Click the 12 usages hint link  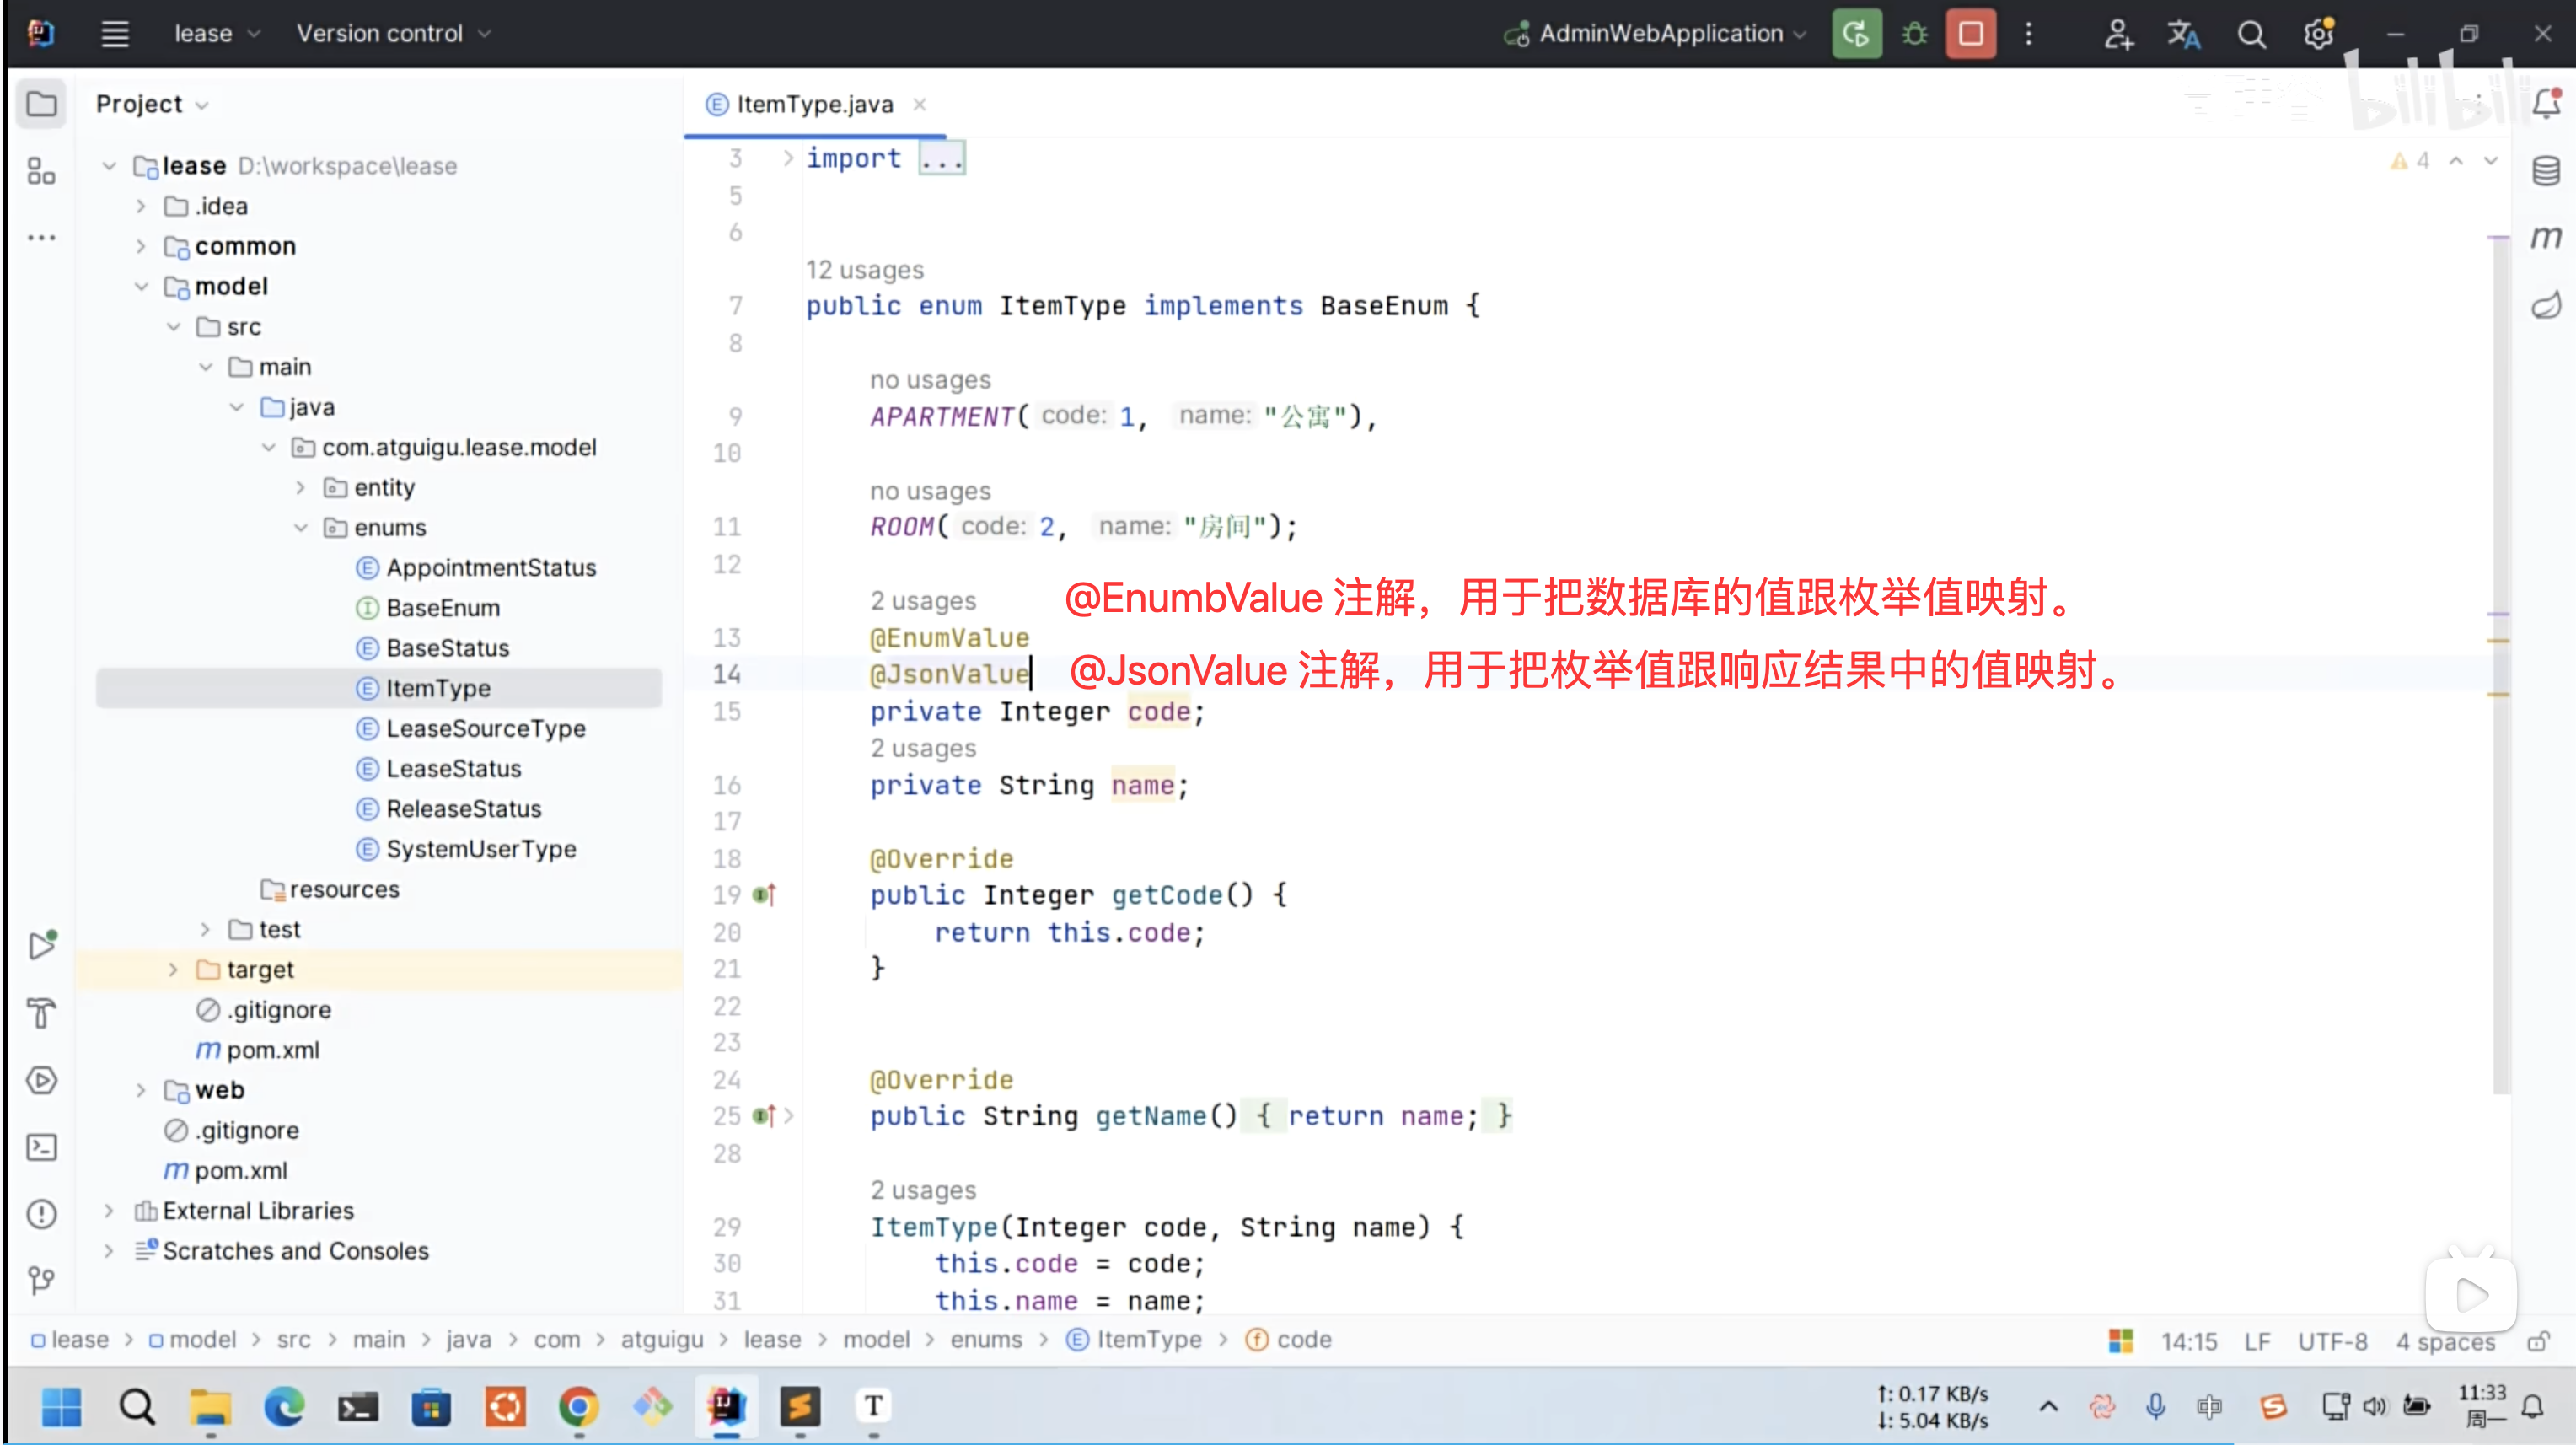(864, 270)
